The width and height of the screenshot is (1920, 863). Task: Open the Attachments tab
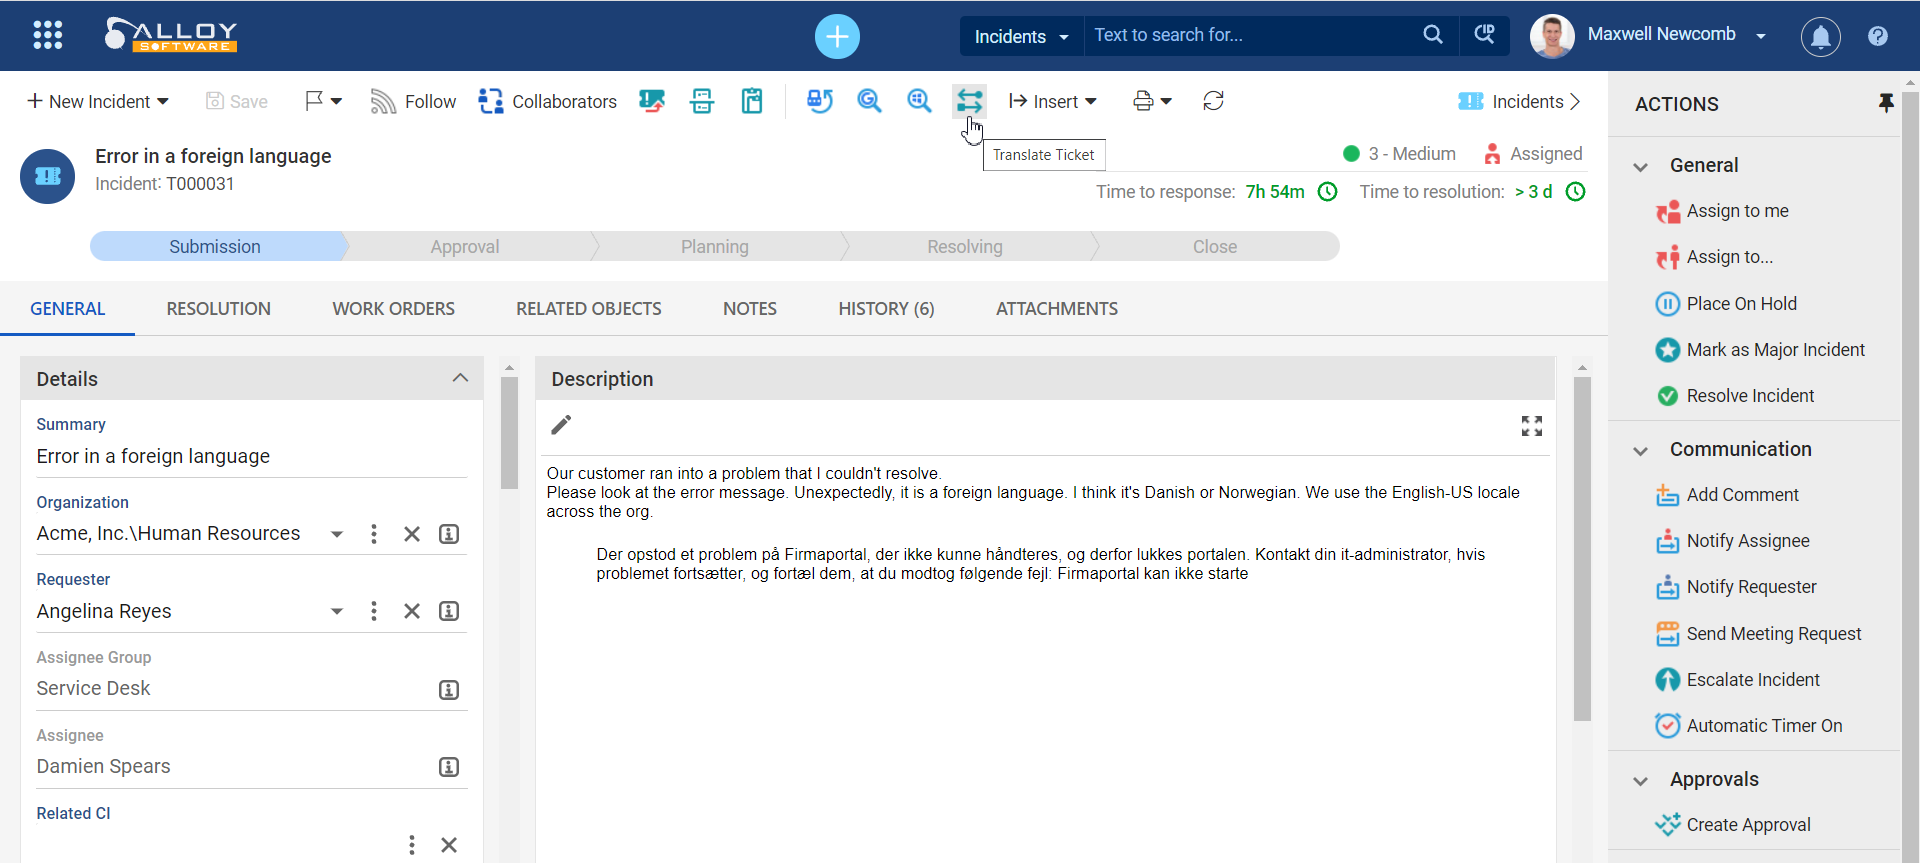point(1057,309)
